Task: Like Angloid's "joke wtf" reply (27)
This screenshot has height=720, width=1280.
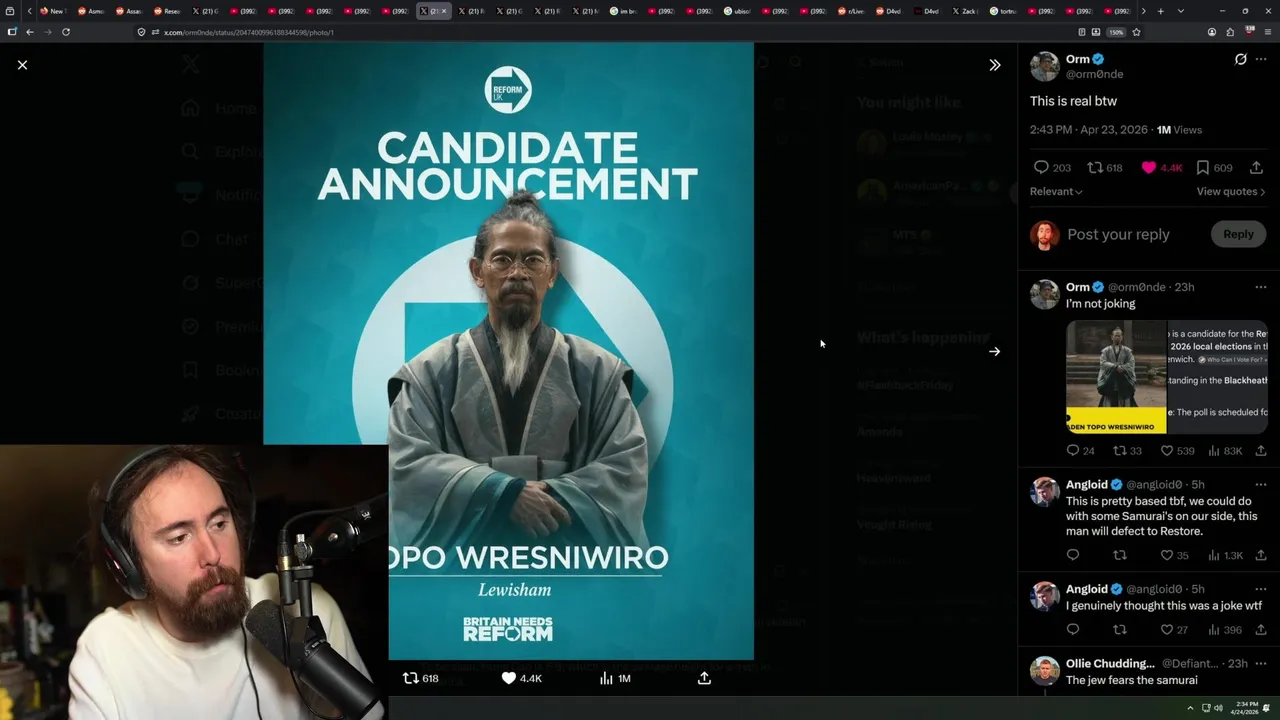Action: [x=1174, y=629]
